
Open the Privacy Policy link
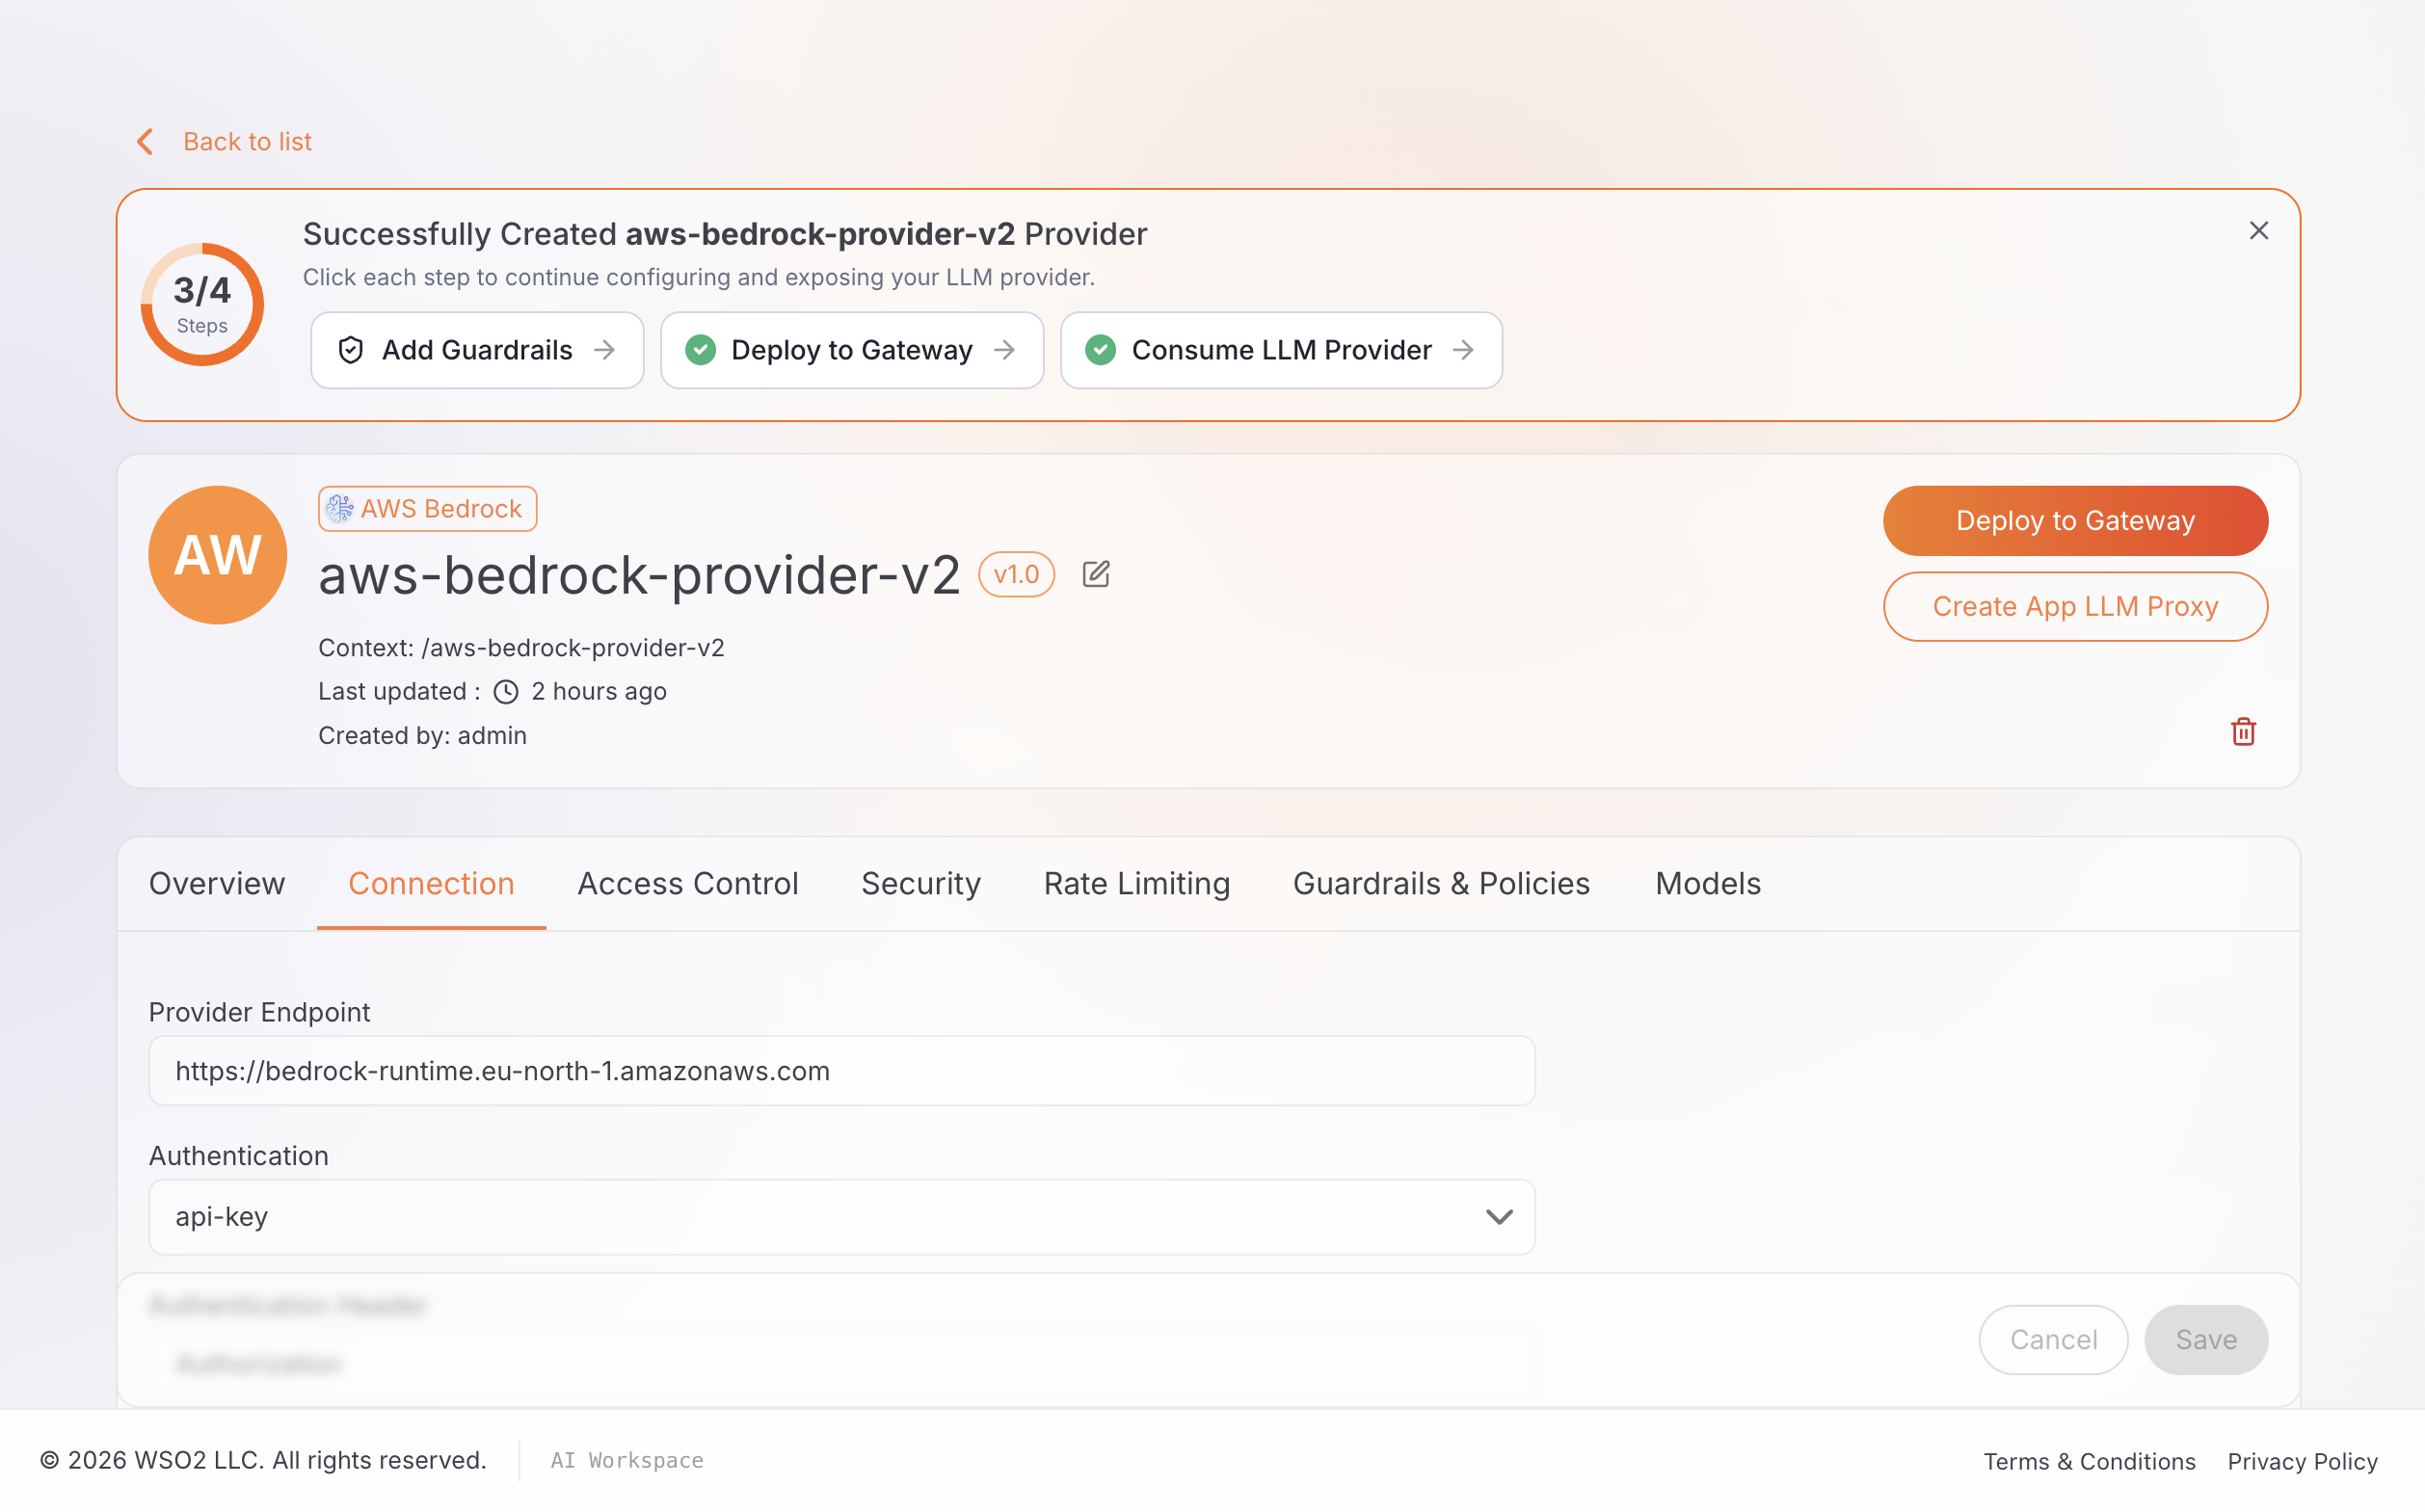pyautogui.click(x=2302, y=1461)
